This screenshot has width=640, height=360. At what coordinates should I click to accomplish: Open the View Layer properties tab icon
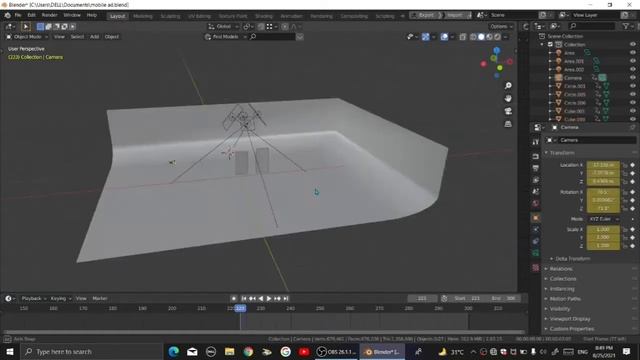click(536, 180)
